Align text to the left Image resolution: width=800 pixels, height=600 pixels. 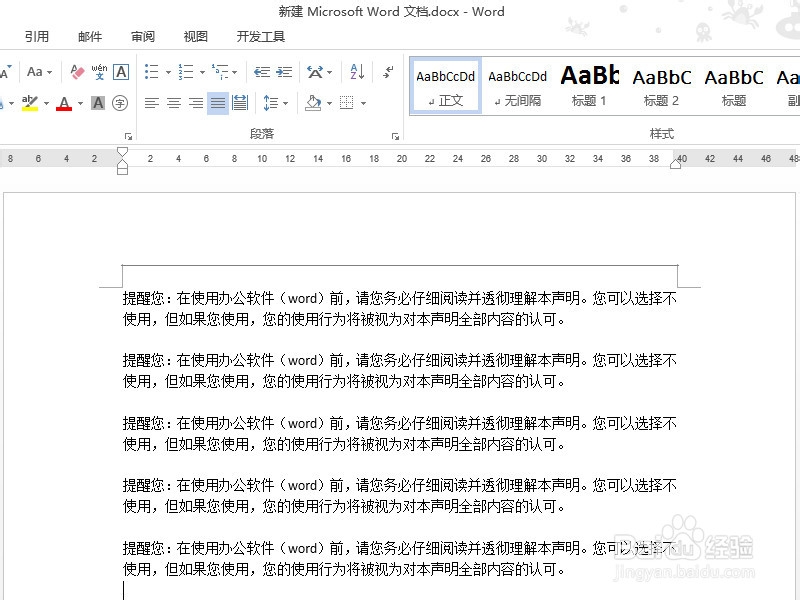[152, 103]
